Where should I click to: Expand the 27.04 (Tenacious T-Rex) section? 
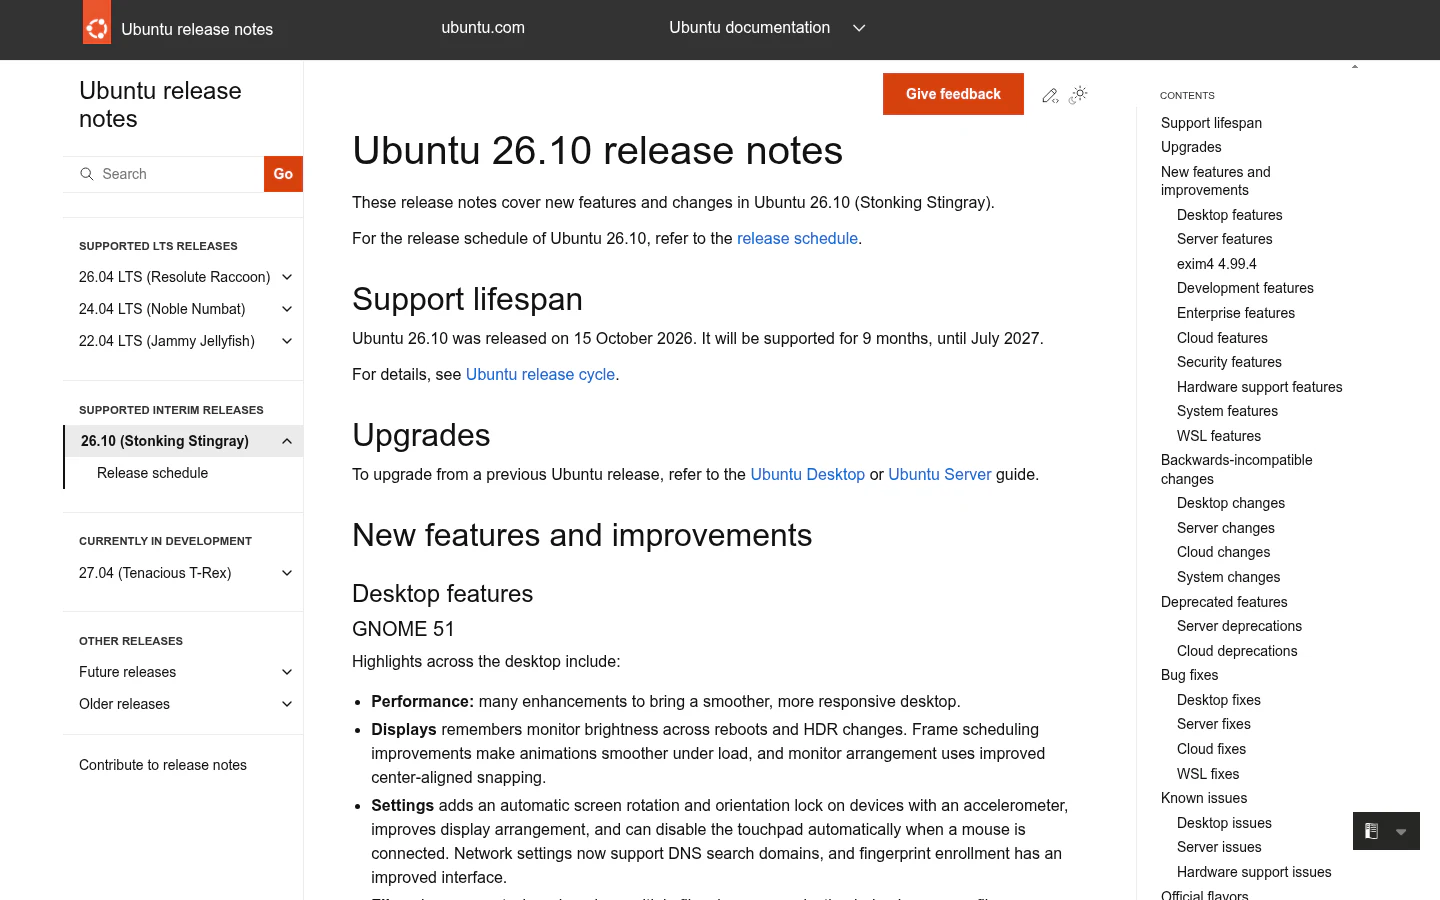[x=287, y=573]
